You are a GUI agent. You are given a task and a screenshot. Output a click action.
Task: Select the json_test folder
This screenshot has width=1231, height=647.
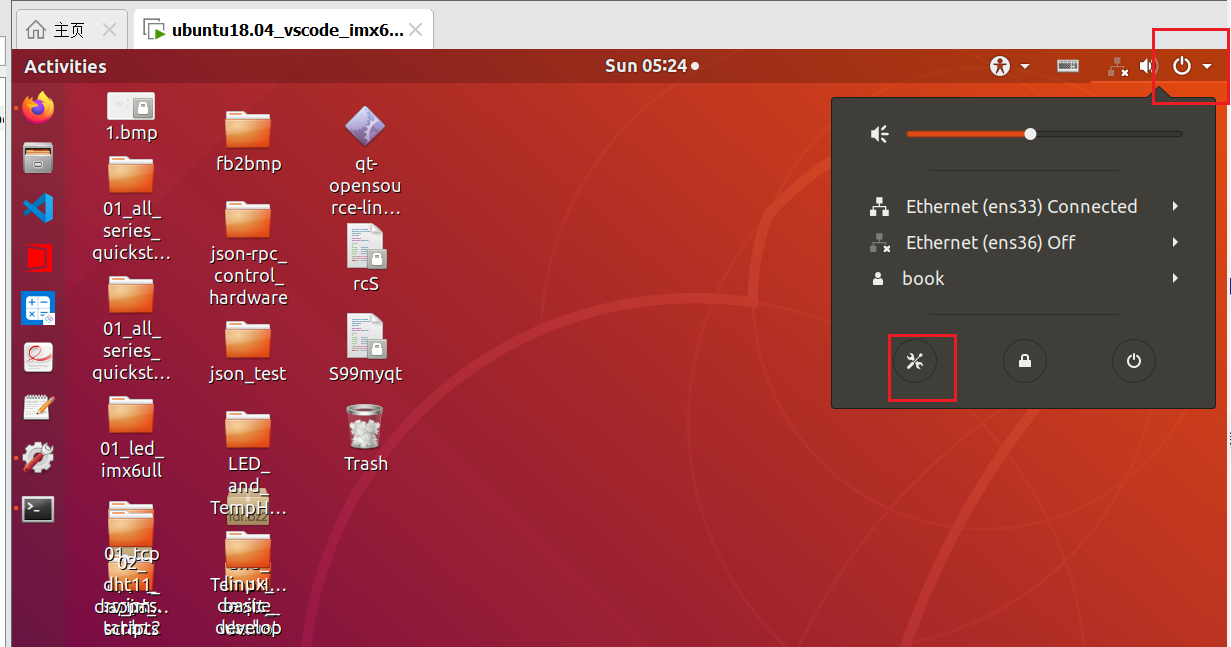(248, 352)
